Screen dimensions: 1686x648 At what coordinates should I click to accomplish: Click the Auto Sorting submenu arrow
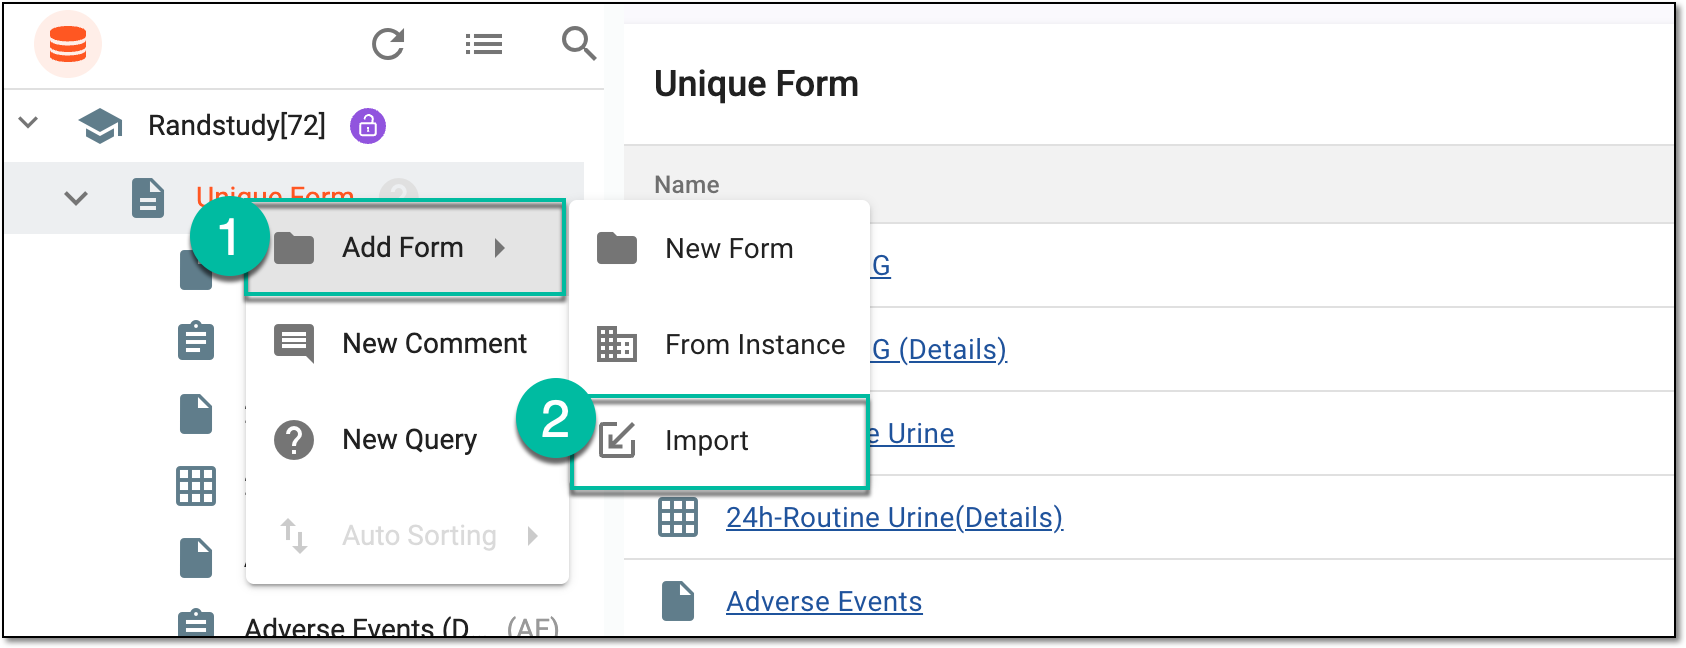click(533, 536)
